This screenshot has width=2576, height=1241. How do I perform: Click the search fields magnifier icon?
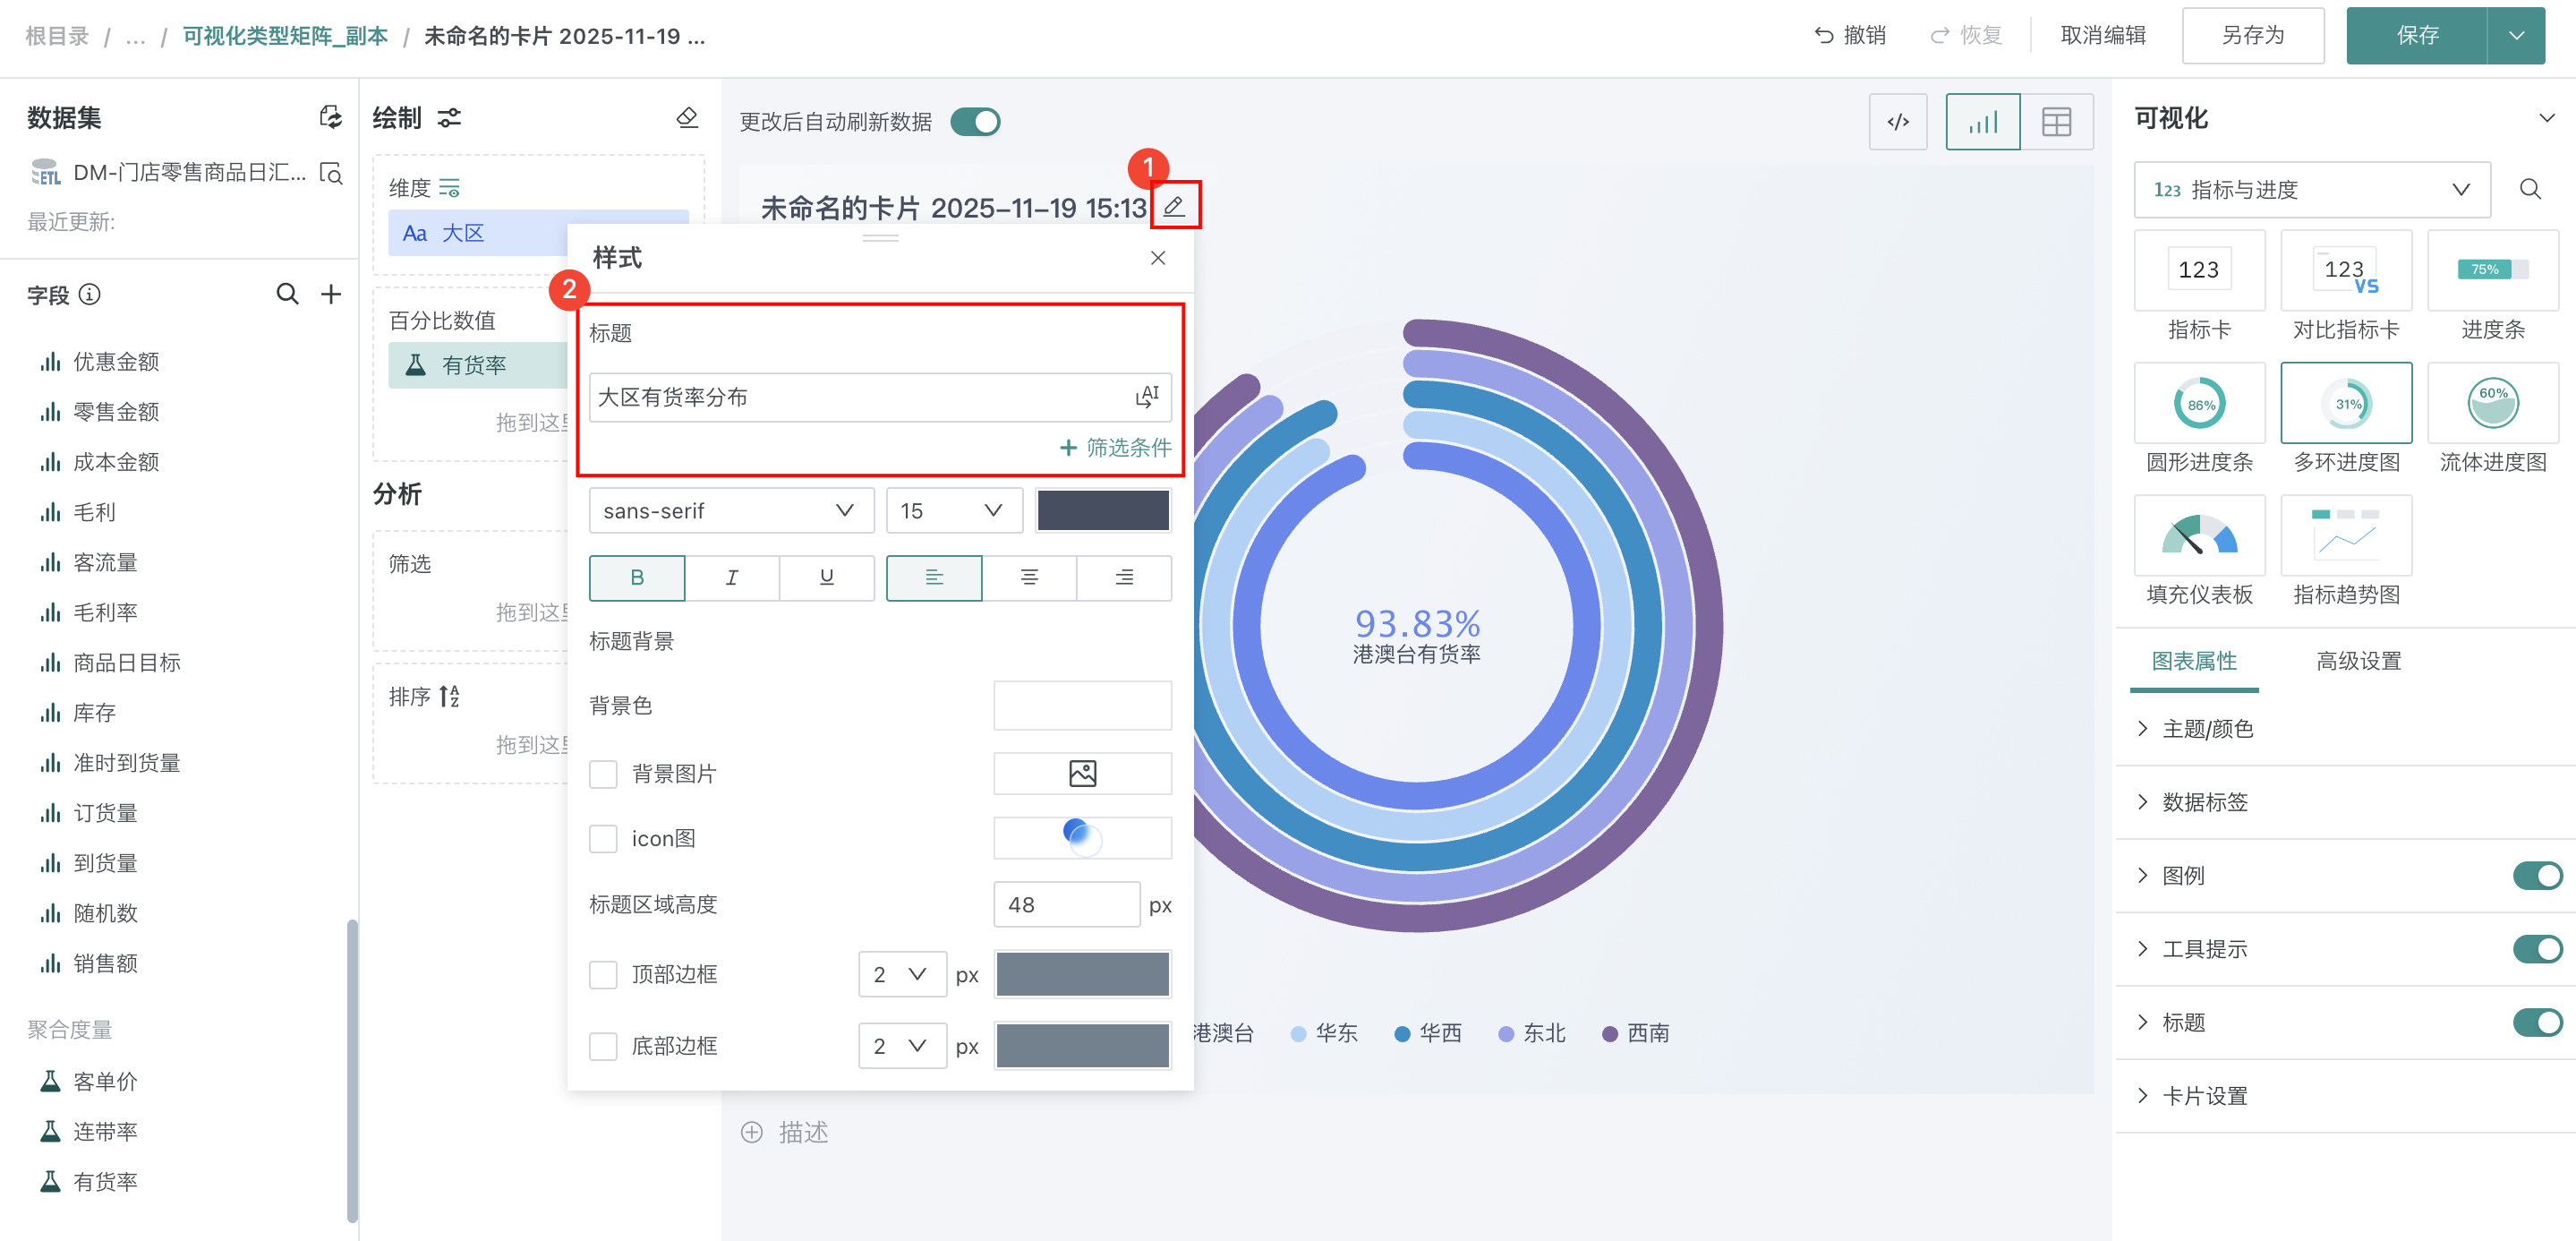tap(287, 294)
